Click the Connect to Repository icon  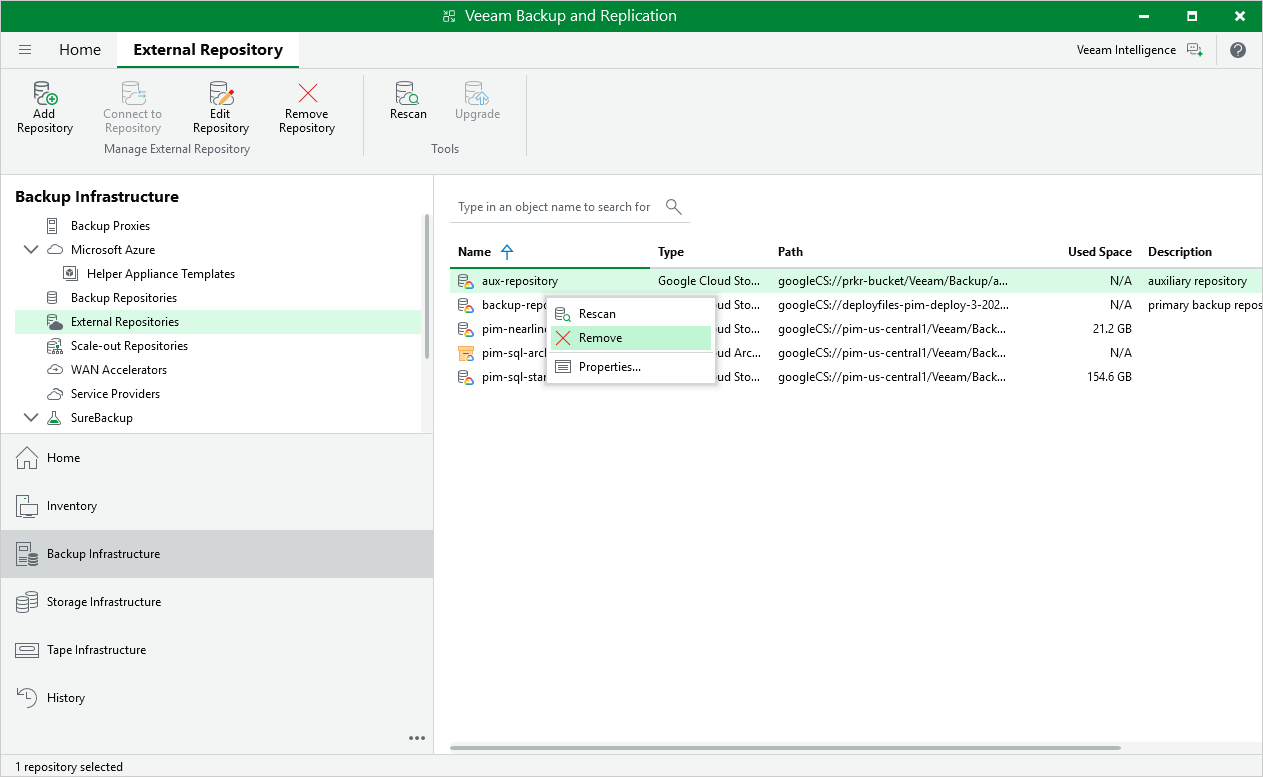click(133, 93)
